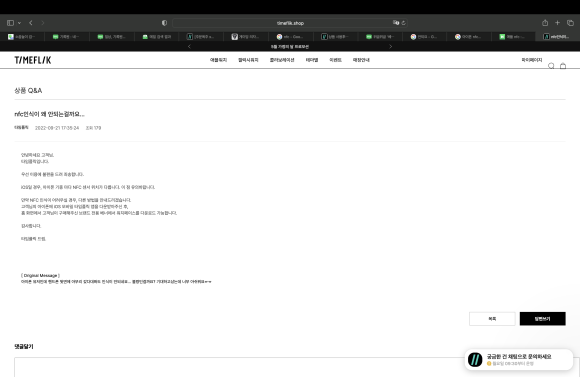580x377 pixels.
Task: Click the search magnifier icon in header
Action: click(x=551, y=66)
